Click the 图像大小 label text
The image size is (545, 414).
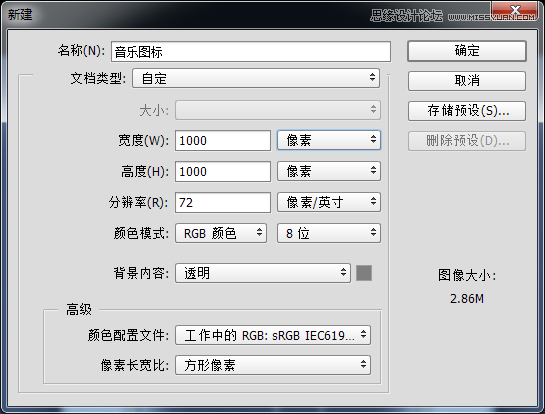click(x=467, y=275)
